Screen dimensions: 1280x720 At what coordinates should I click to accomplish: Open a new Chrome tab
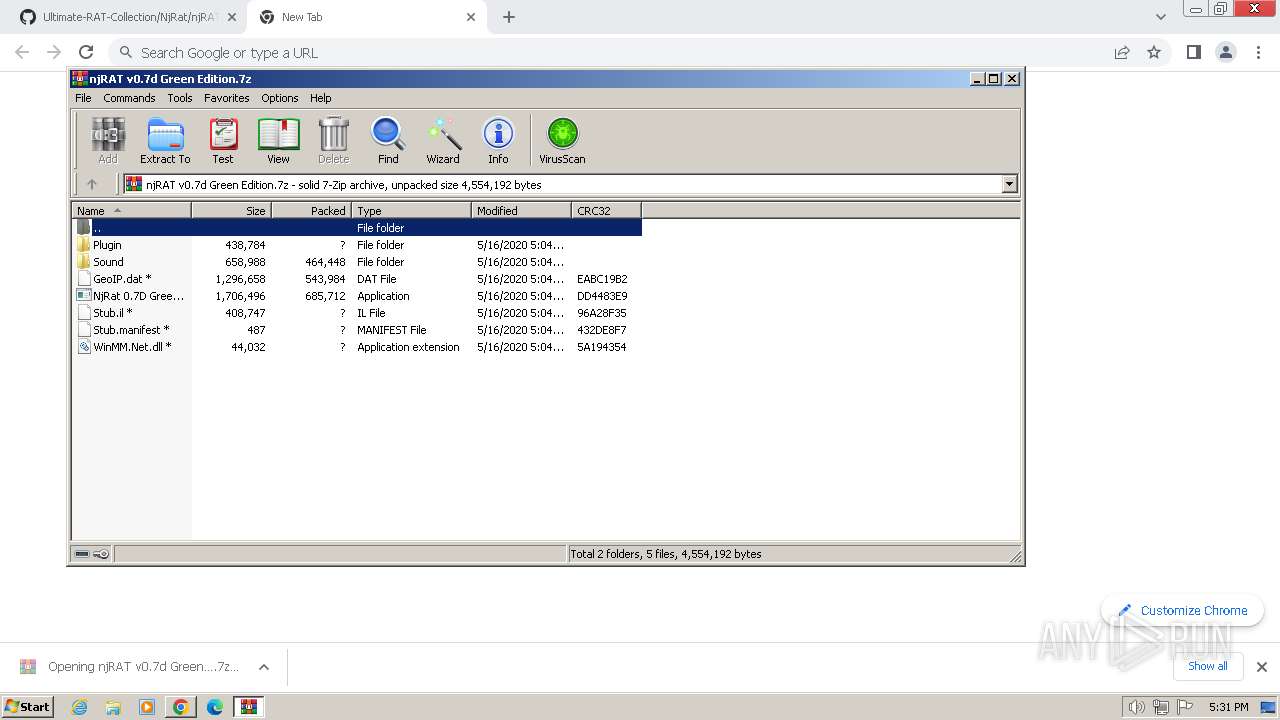click(x=509, y=17)
